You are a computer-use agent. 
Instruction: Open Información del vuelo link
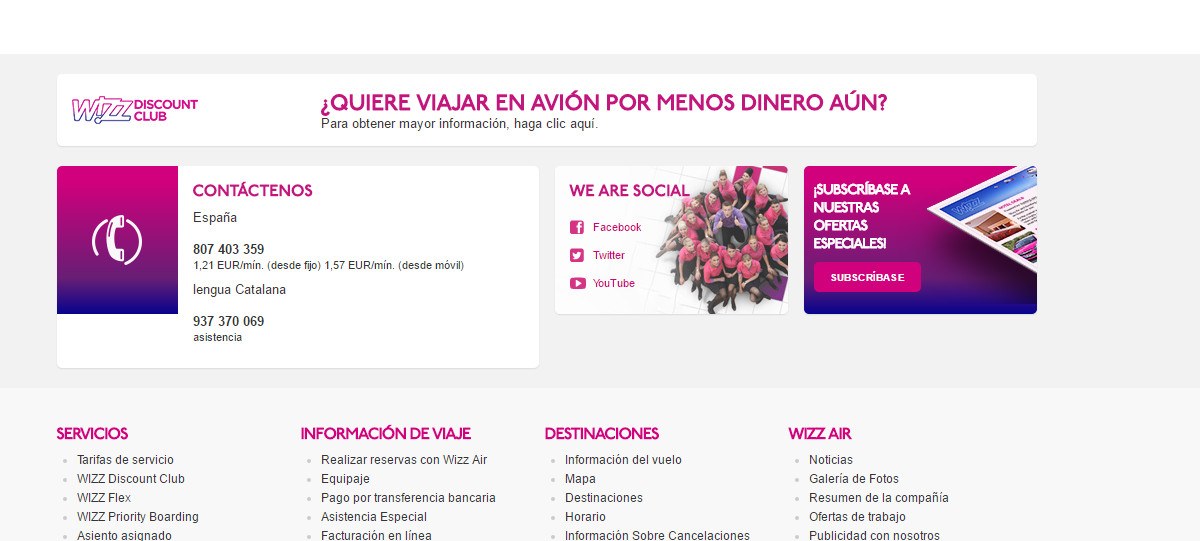click(x=623, y=460)
